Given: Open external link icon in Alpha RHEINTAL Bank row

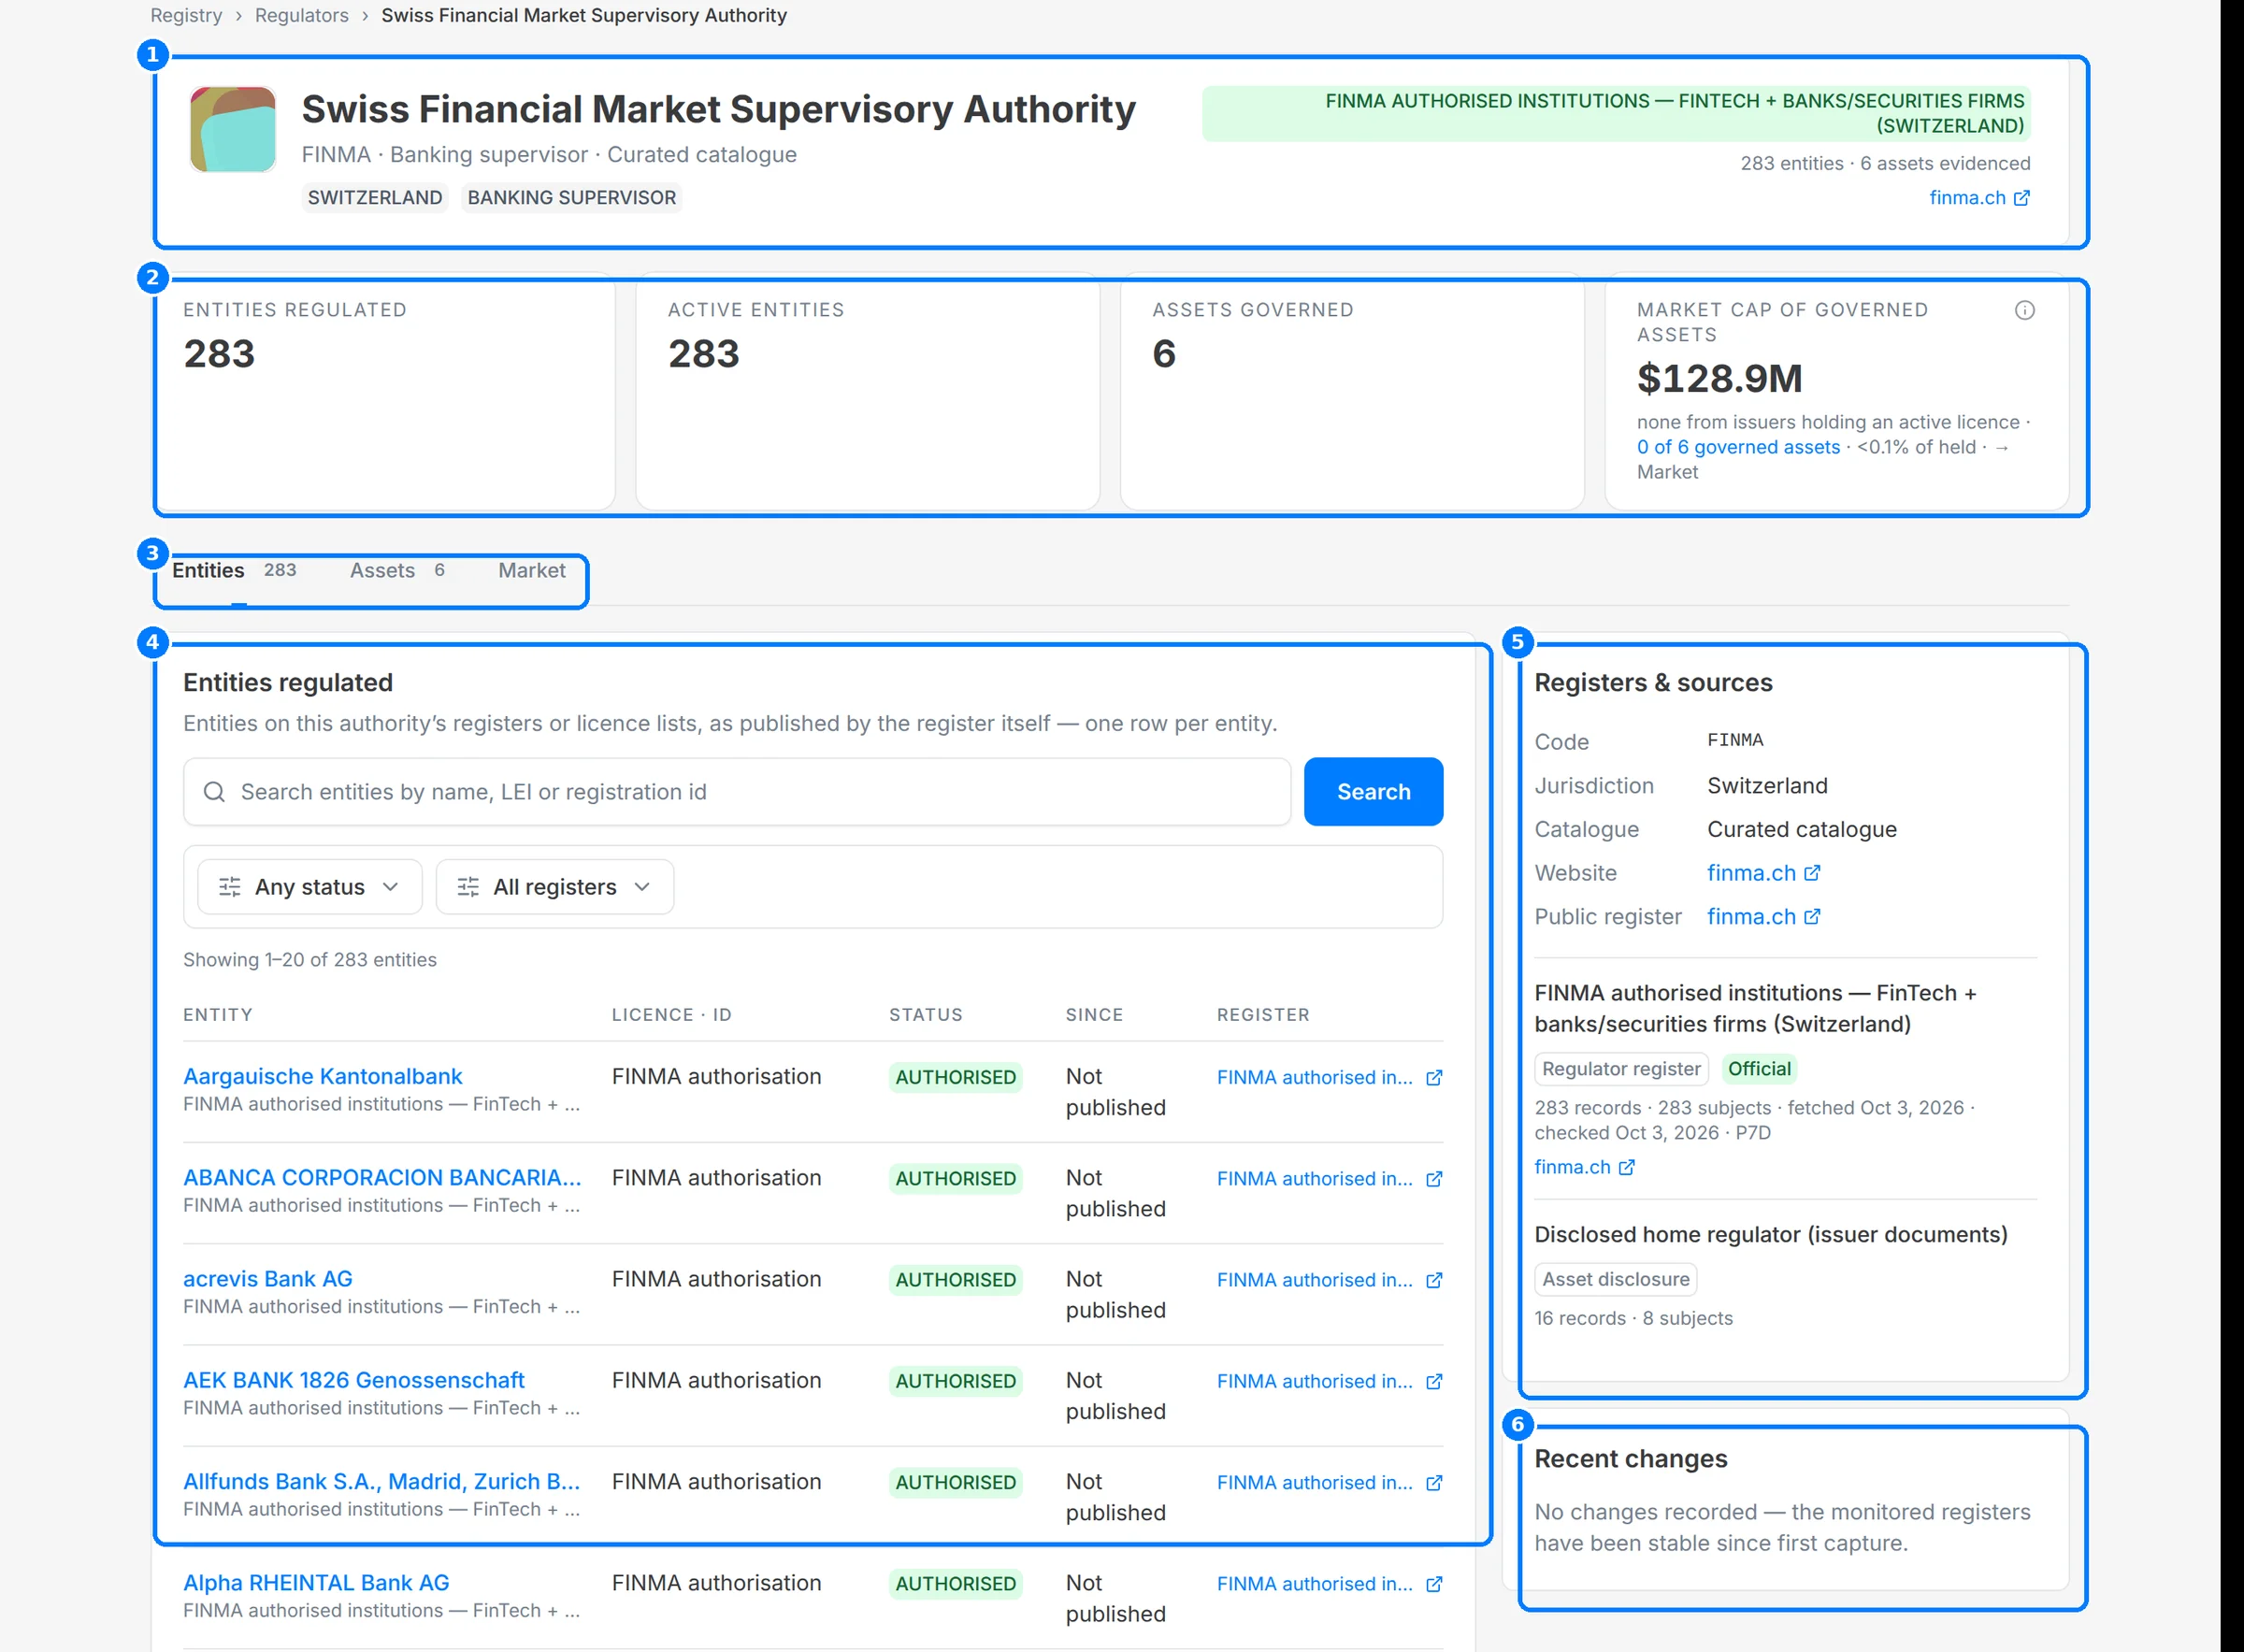Looking at the screenshot, I should click(x=1434, y=1583).
